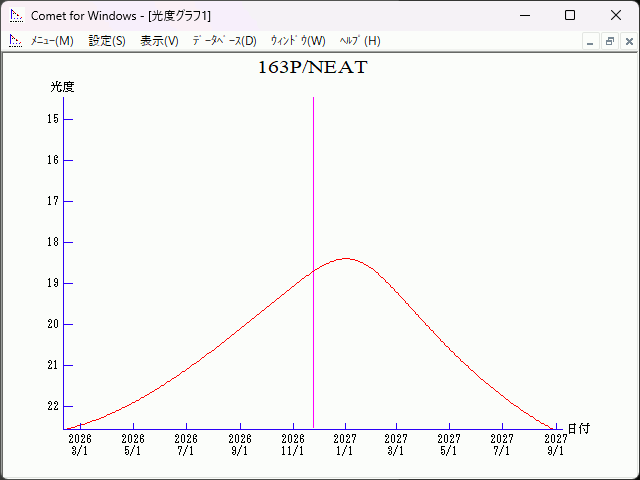The width and height of the screenshot is (640, 480).
Task: Open the ウィンドウ(W) window menu
Action: (x=298, y=41)
